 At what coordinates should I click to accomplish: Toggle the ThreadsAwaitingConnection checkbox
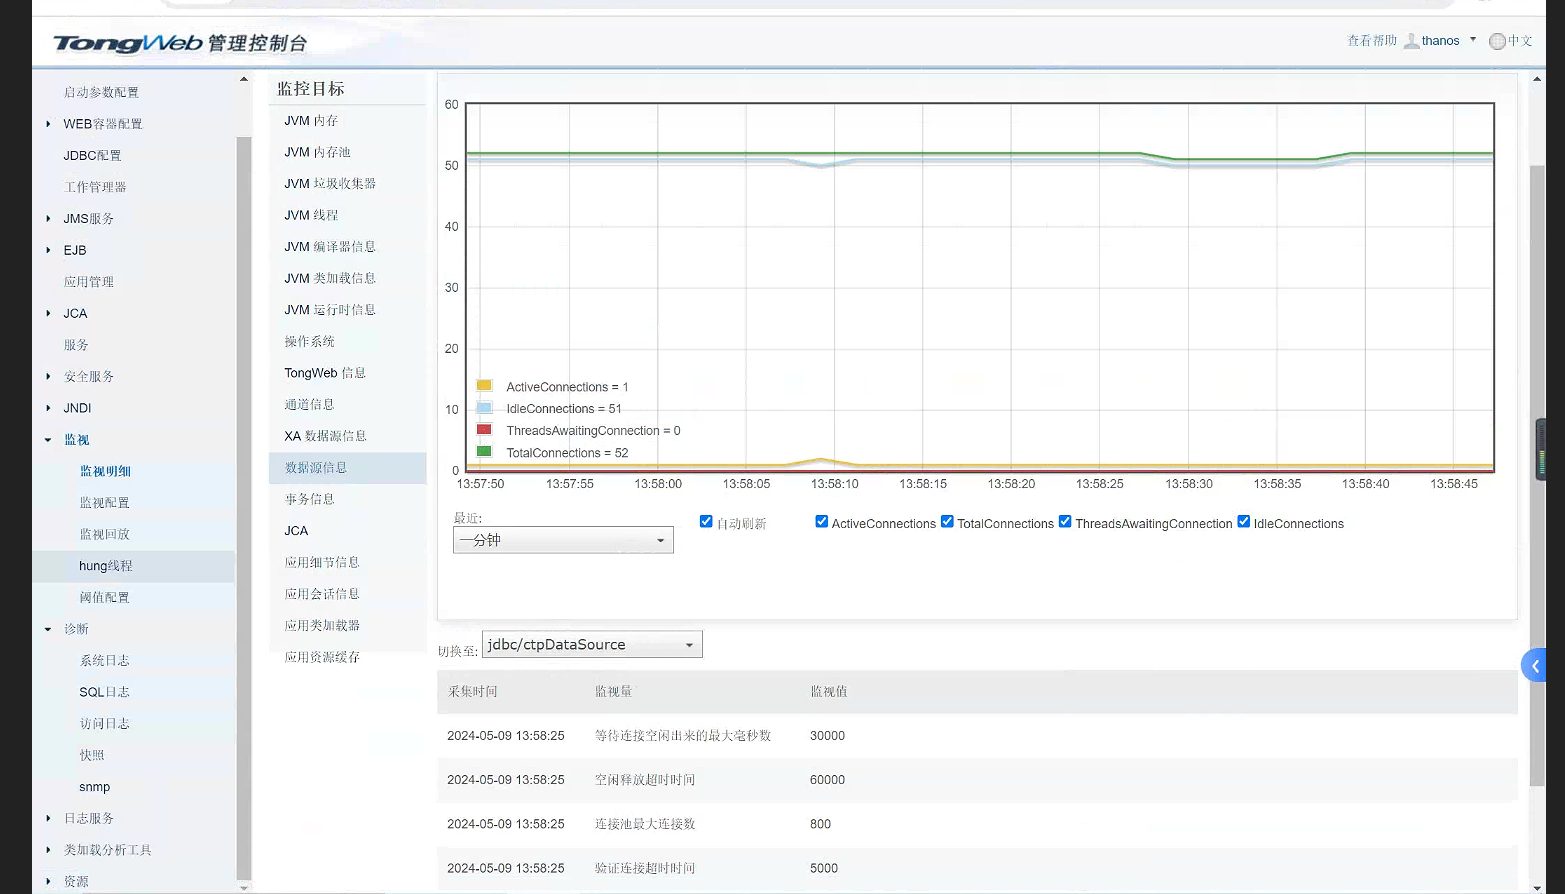tap(1065, 522)
